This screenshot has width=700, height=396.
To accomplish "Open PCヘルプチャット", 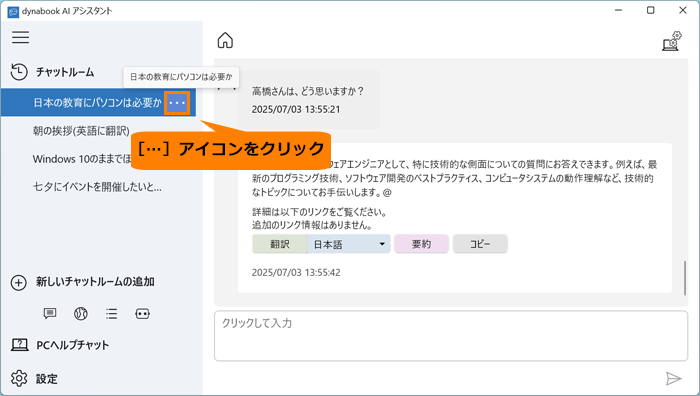I will tap(72, 345).
